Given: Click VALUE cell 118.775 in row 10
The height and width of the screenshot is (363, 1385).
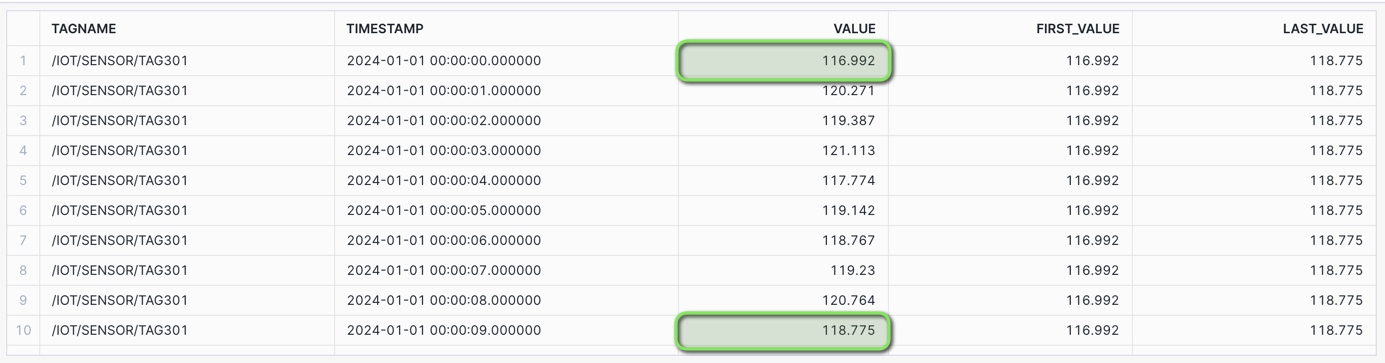Looking at the screenshot, I should click(x=784, y=330).
